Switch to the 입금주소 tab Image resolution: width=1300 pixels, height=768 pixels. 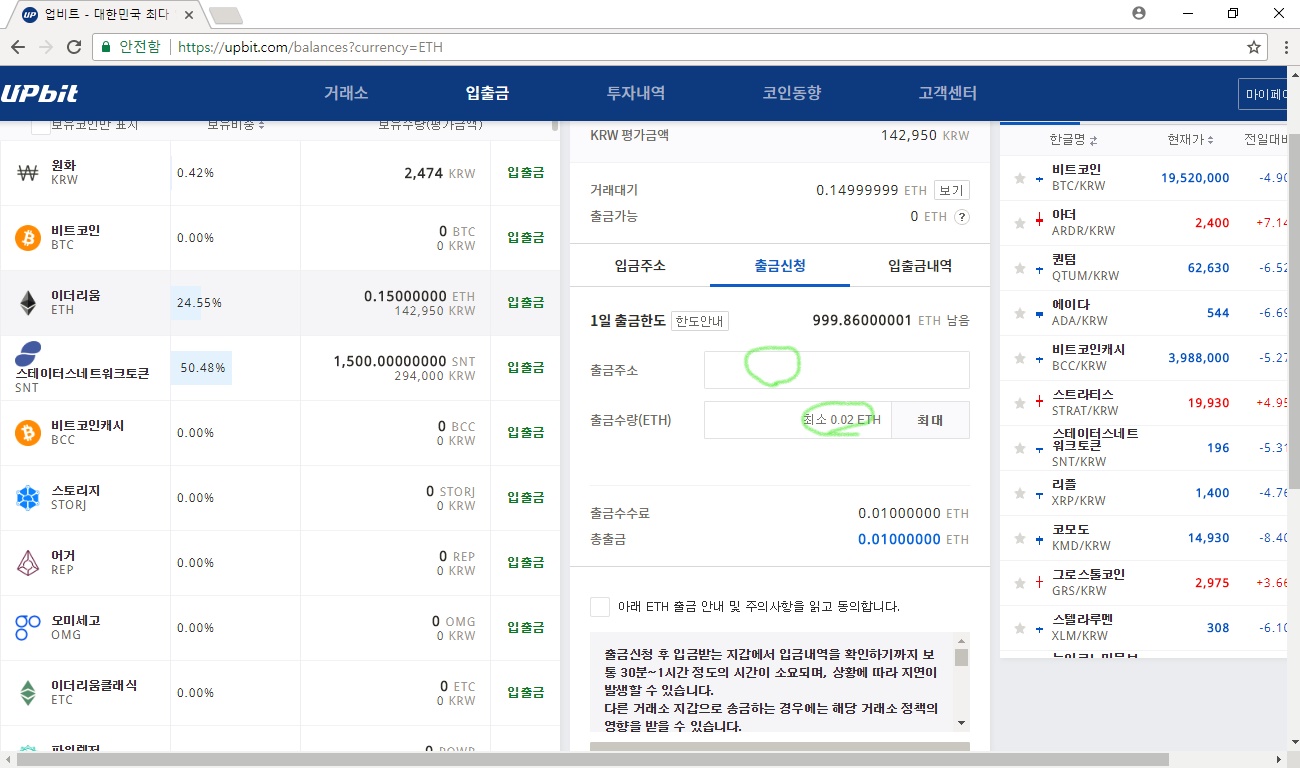[640, 266]
